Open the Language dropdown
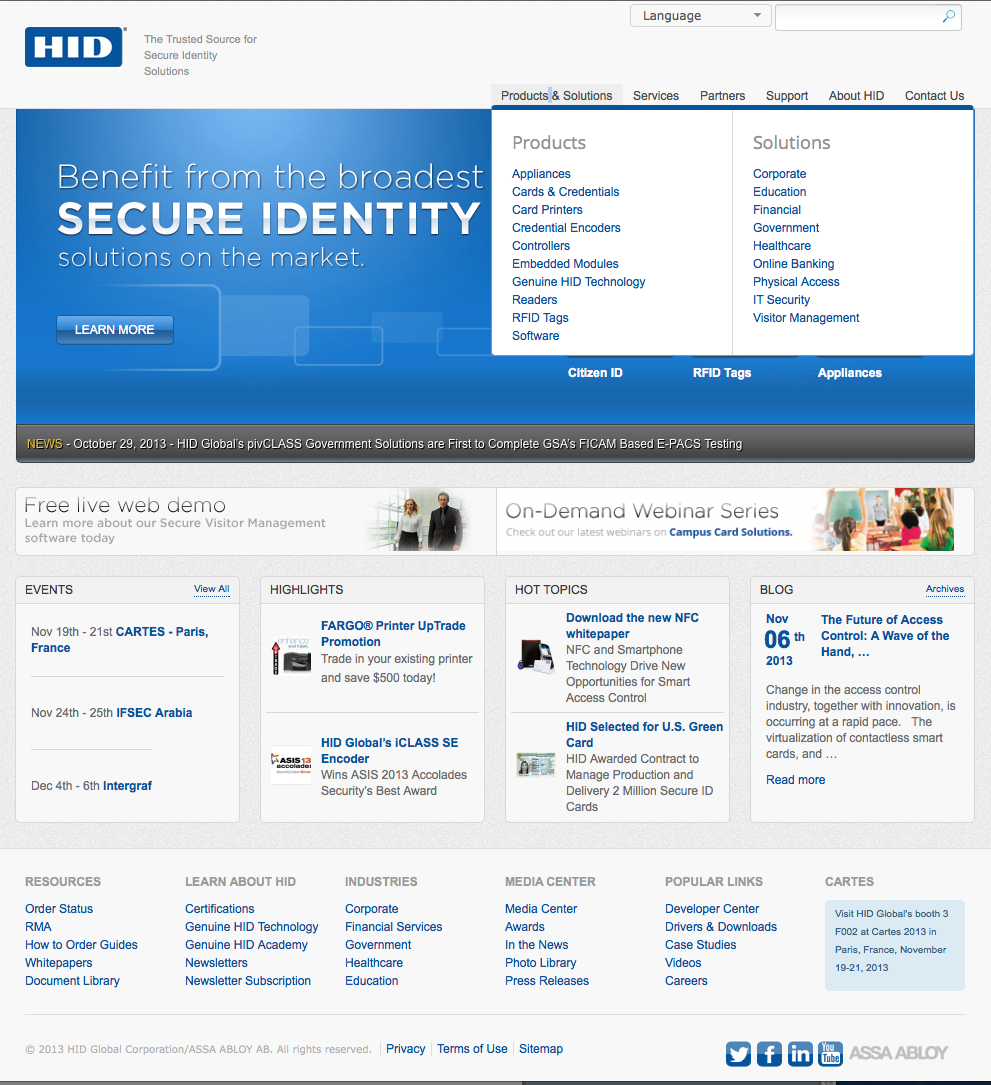Screen dimensions: 991x1085 click(700, 16)
